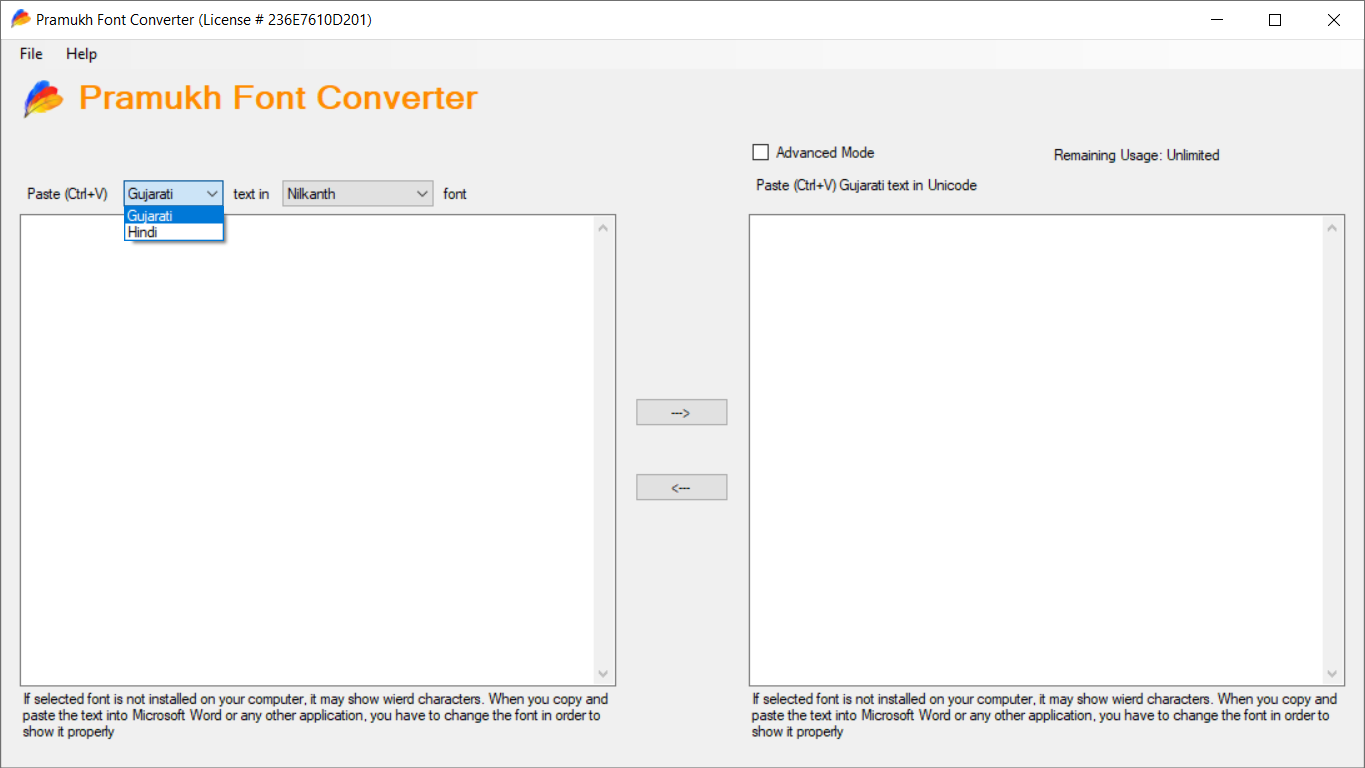Click the left text area scroll-up arrow
Viewport: 1365px width, 768px height.
click(602, 227)
